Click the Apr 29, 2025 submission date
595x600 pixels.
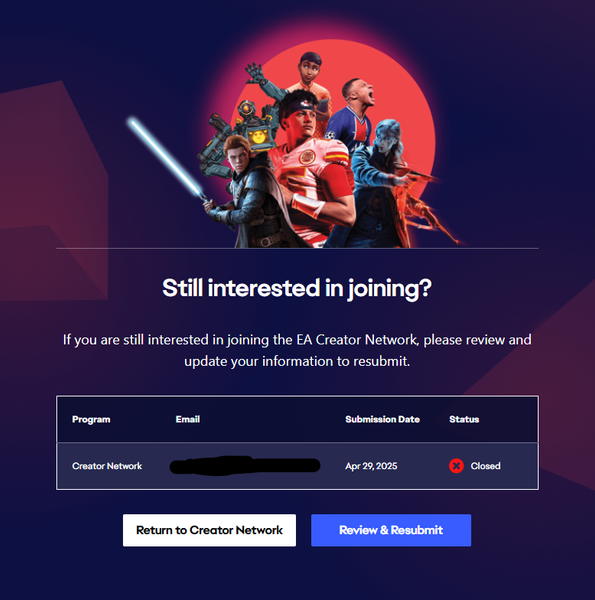coord(371,466)
